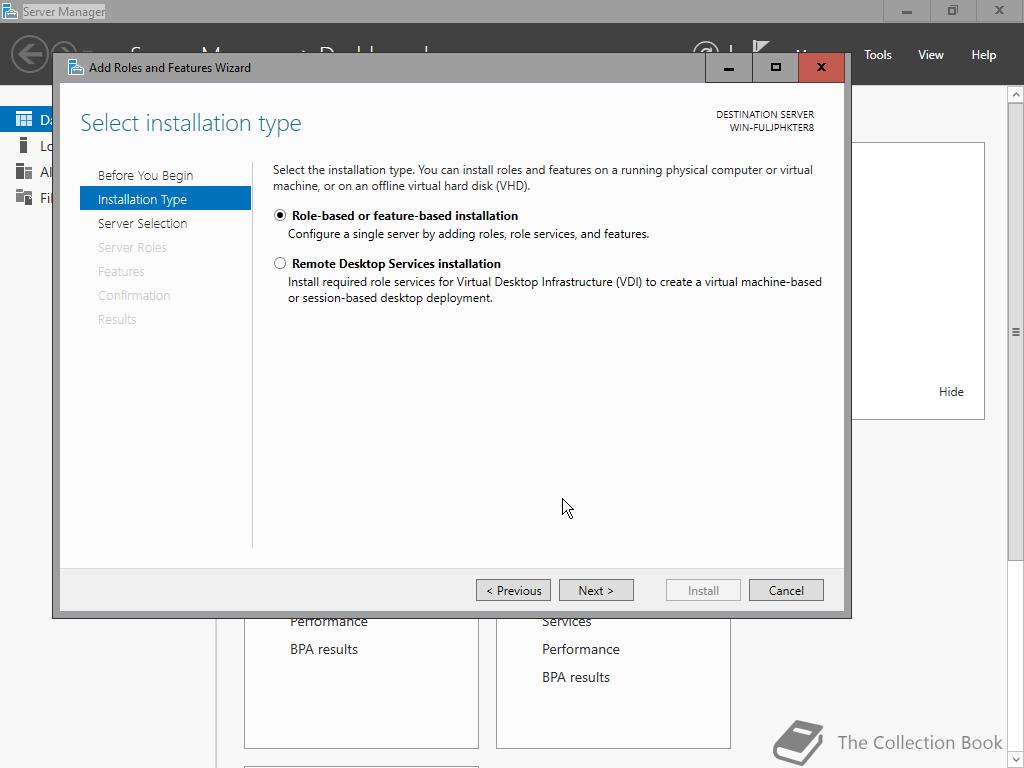Open Performance in the right tile

click(581, 649)
